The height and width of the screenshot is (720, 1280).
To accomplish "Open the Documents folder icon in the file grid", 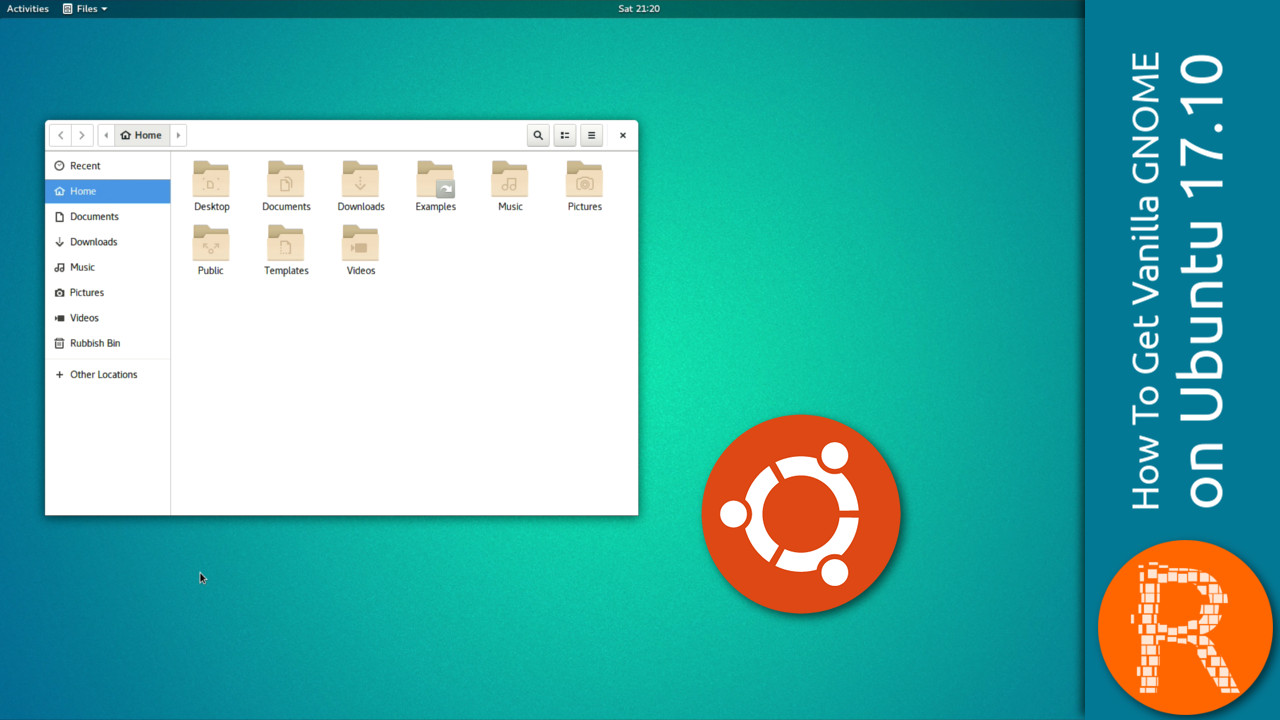I will tap(286, 179).
